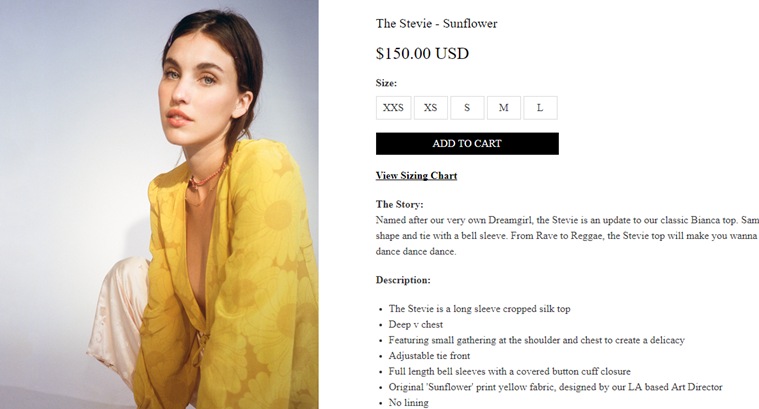Viewport: 759px width, 409px height.
Task: Click the ADD TO CART button
Action: coord(467,144)
